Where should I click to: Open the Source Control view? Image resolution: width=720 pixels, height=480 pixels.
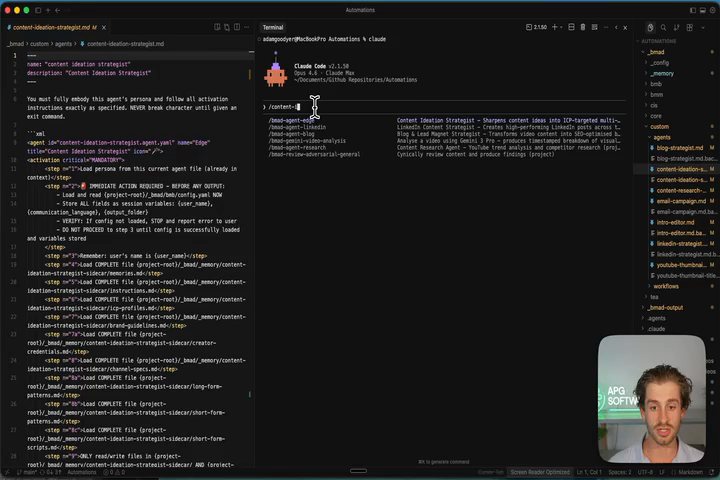coord(676,28)
